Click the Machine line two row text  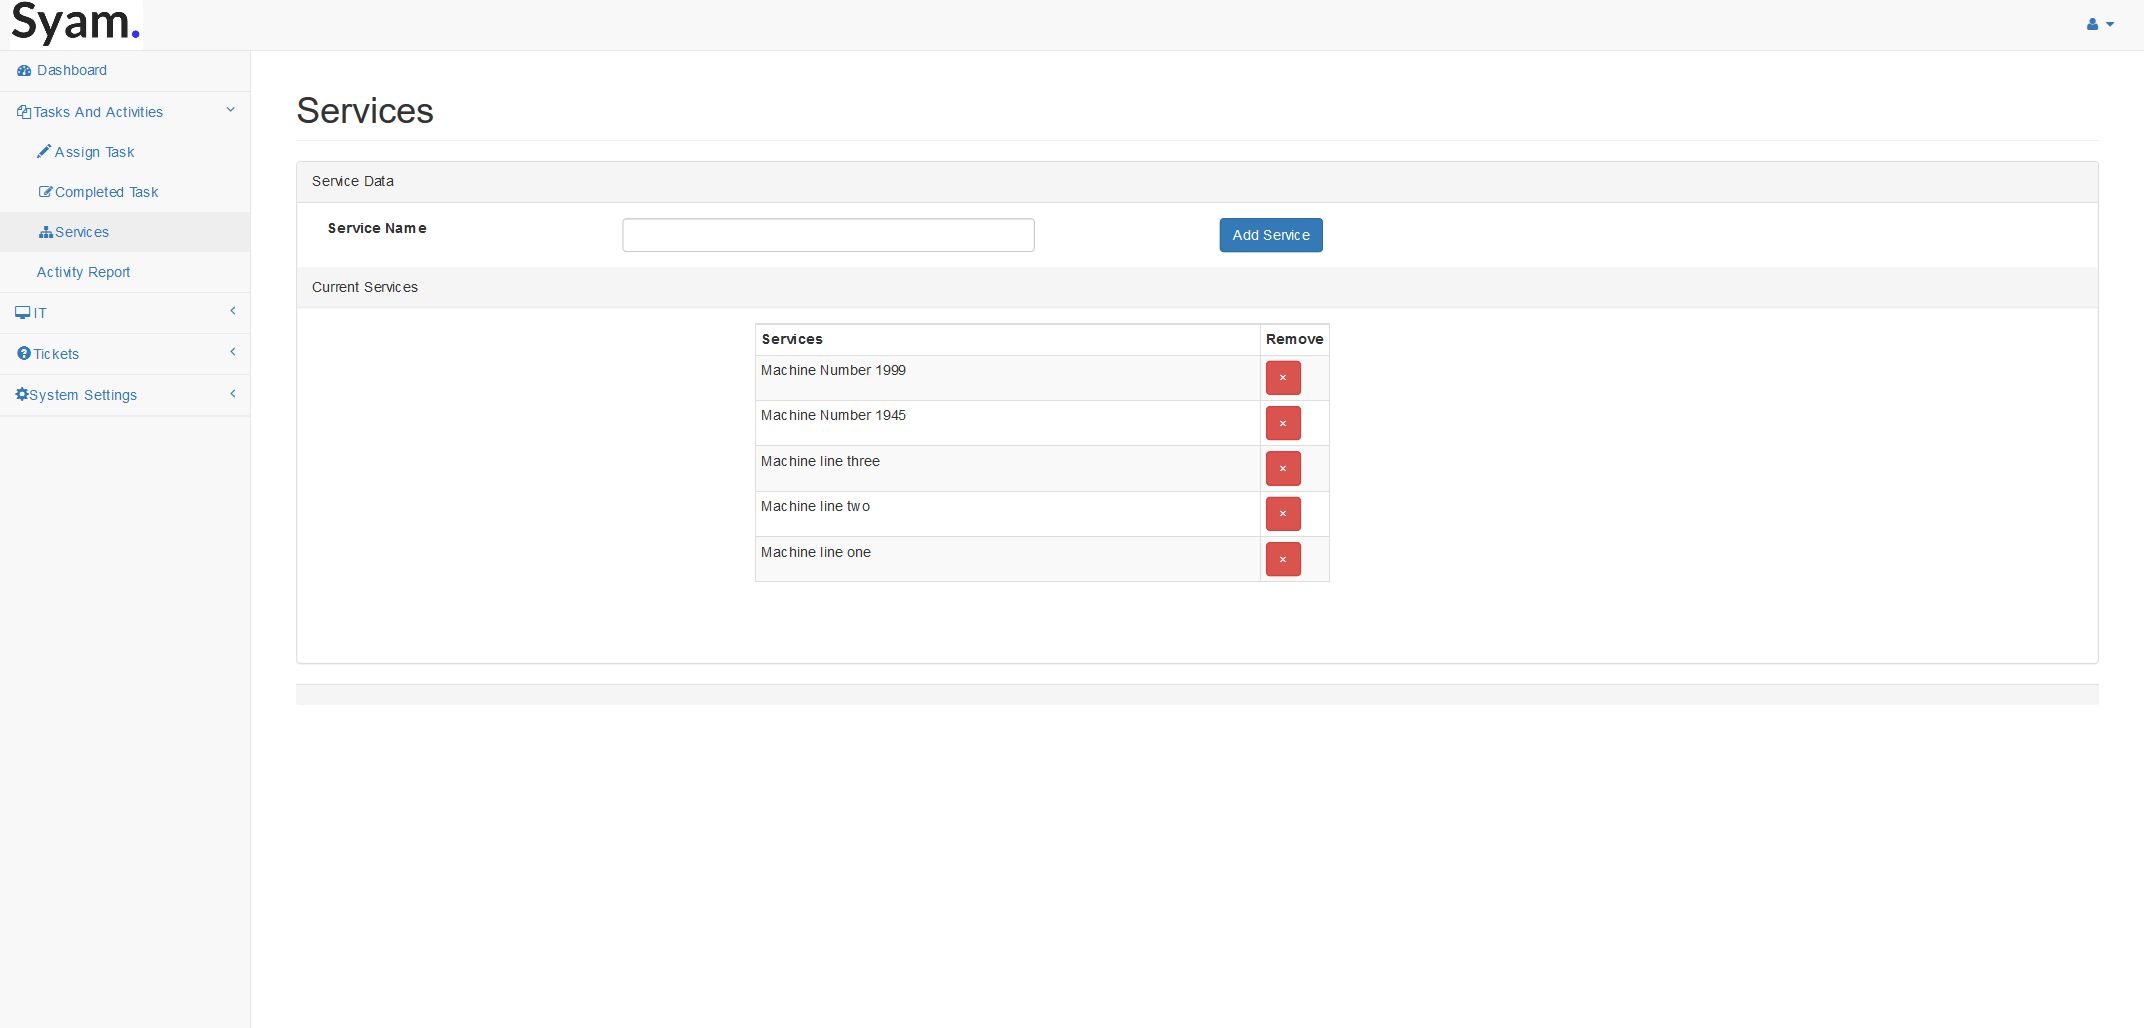click(815, 506)
